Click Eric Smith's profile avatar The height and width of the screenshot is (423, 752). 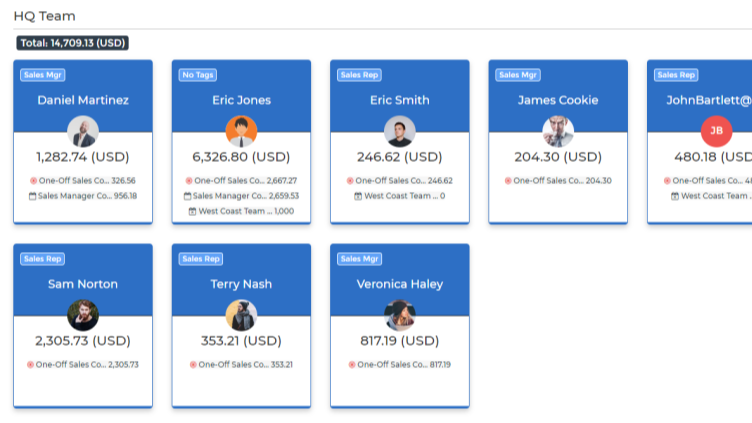[x=399, y=131]
